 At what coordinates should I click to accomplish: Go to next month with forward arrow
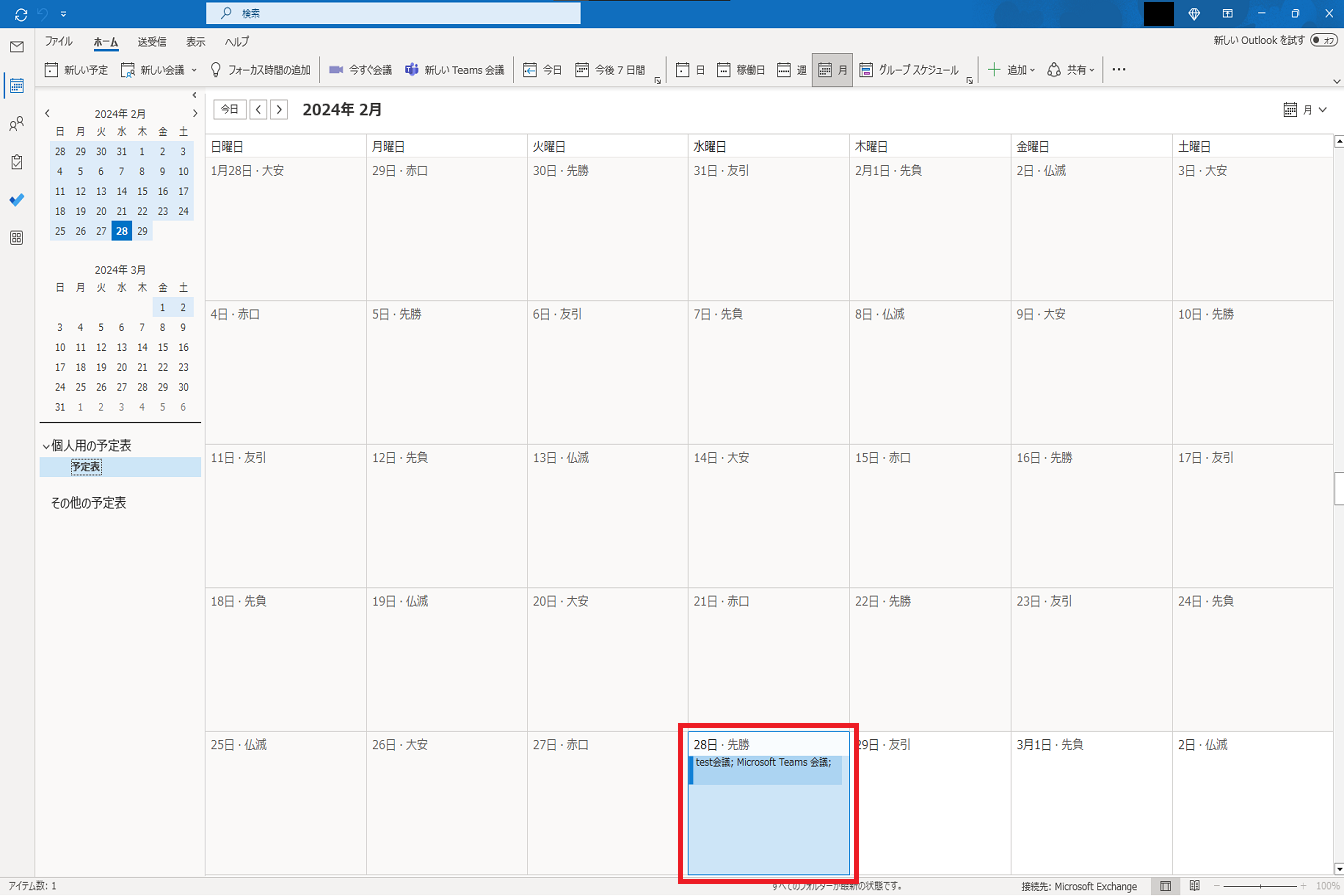[280, 109]
